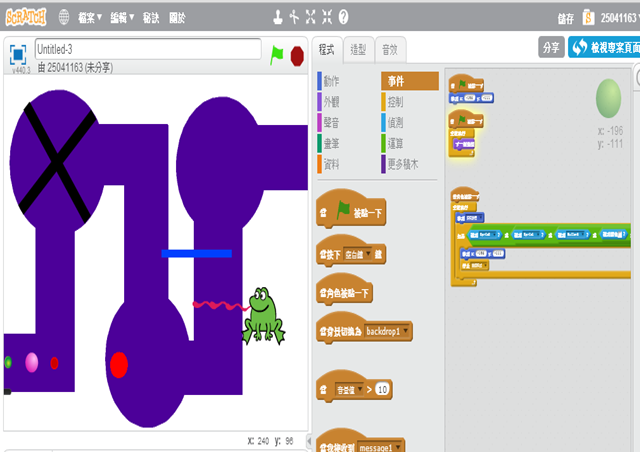Screen dimensions: 640x452
Task: Open the backdrop1 dropdown
Action: (387, 331)
